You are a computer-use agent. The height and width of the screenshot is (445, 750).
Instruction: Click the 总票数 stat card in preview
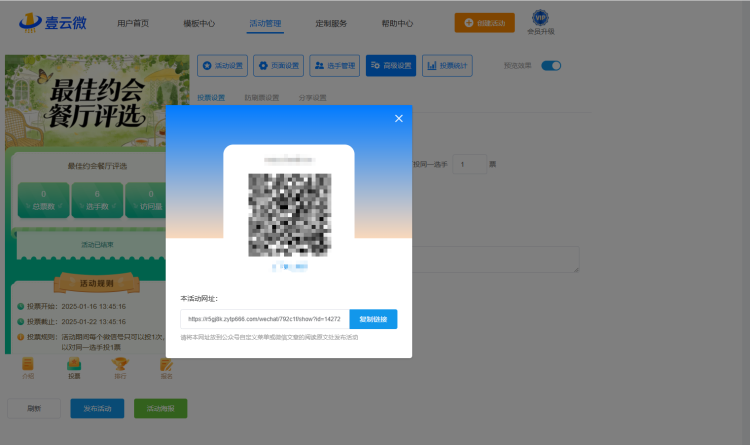tap(44, 200)
